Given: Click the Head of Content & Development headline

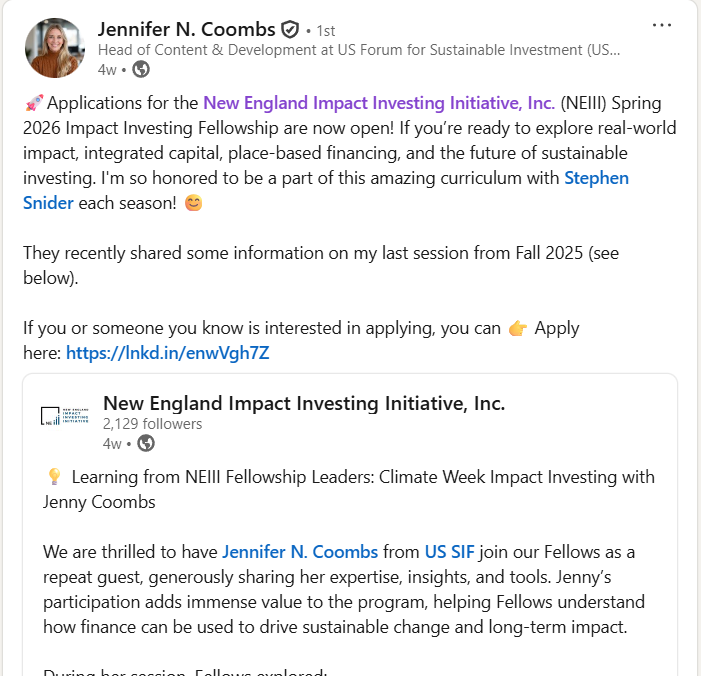Looking at the screenshot, I should (359, 50).
